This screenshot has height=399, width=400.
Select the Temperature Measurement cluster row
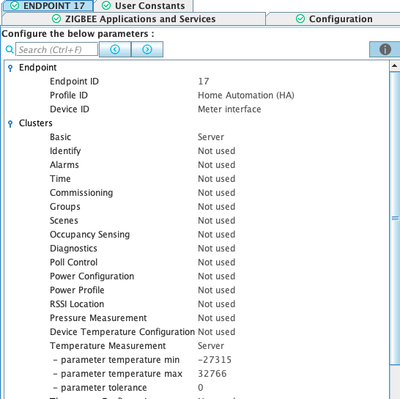pyautogui.click(x=108, y=346)
